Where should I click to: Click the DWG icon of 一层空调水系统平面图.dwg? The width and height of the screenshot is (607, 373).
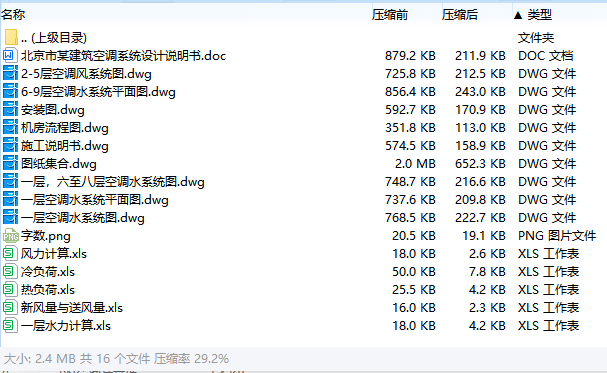(10, 200)
